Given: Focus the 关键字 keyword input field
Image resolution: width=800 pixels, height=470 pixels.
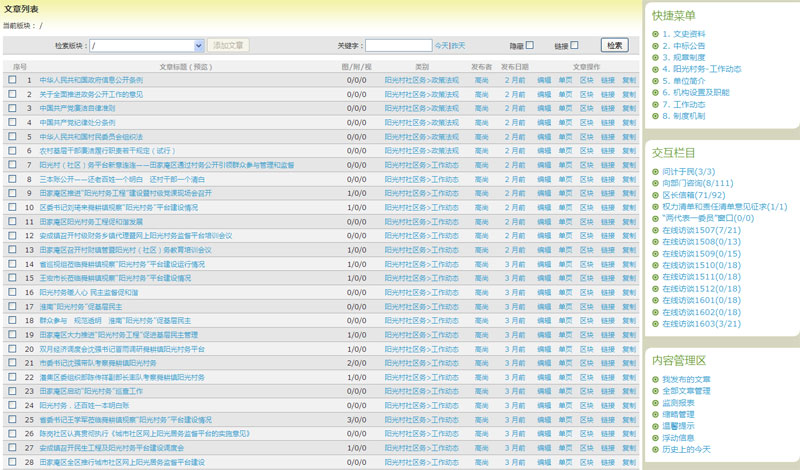Looking at the screenshot, I should (398, 46).
